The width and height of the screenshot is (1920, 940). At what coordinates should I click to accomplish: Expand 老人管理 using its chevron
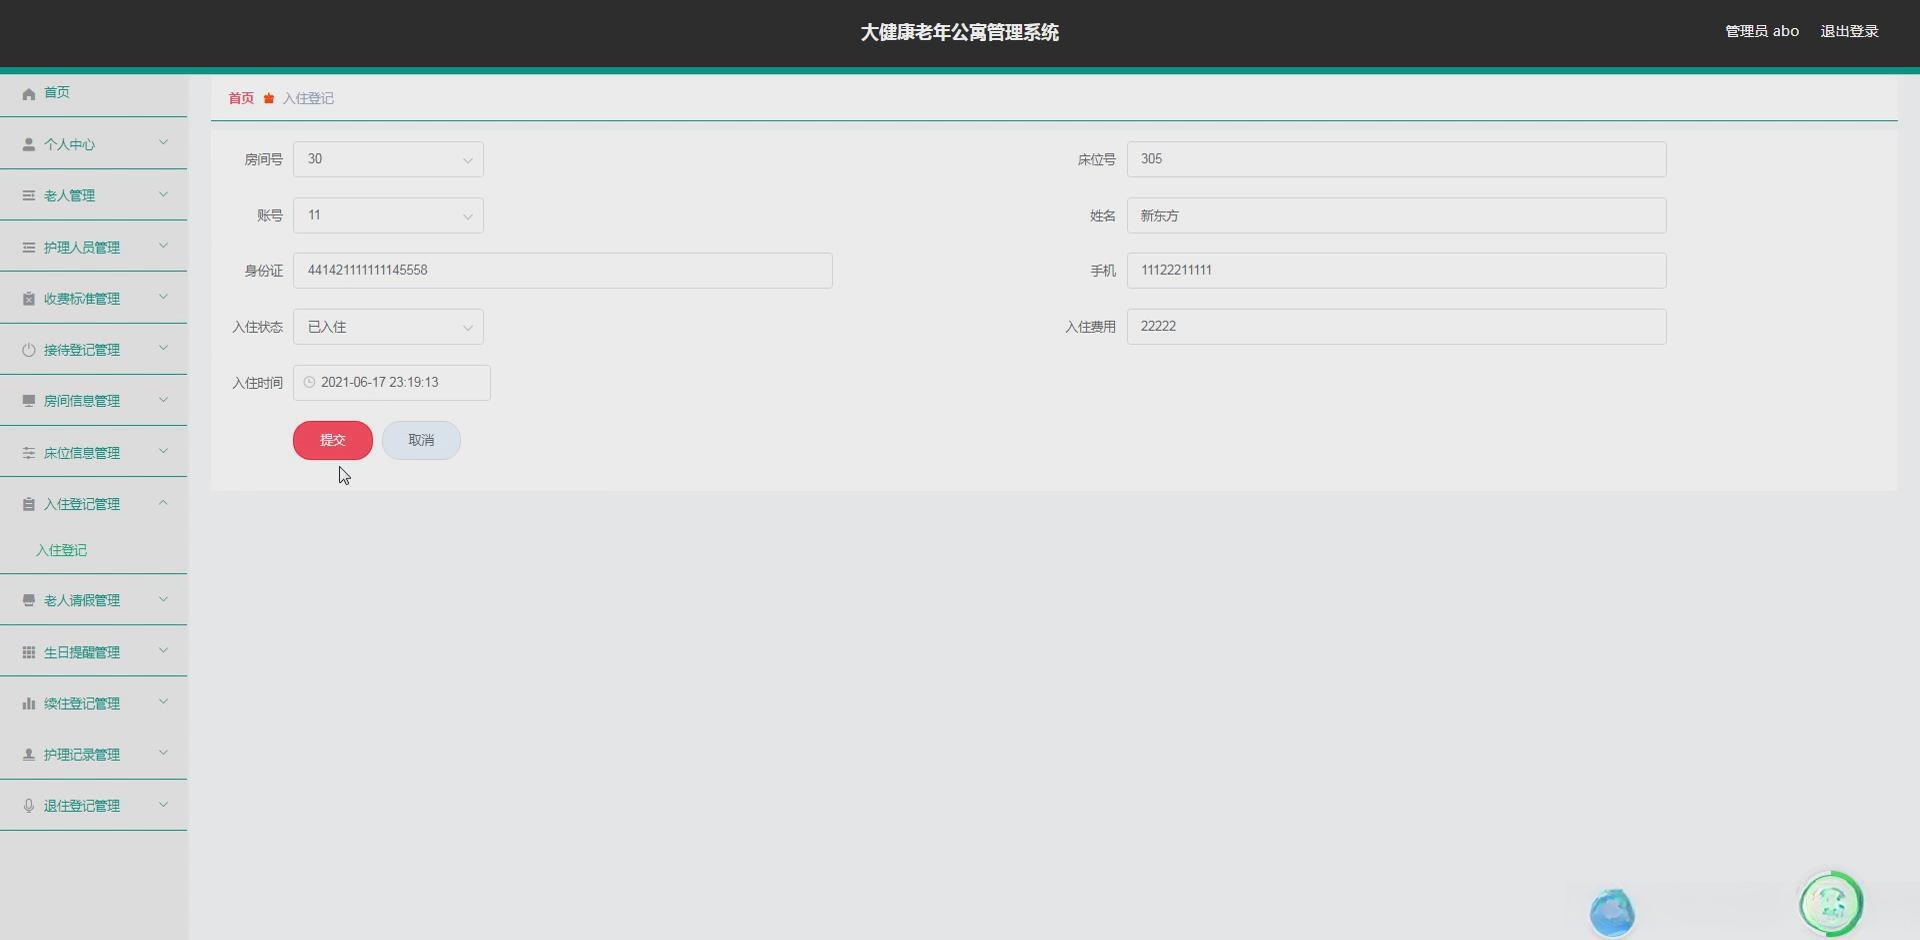click(163, 194)
